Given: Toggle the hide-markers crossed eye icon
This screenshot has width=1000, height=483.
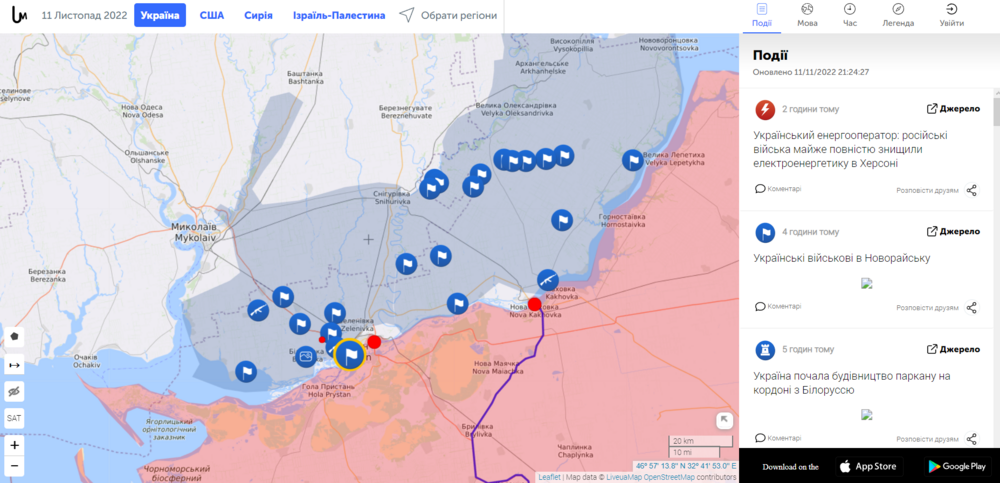Looking at the screenshot, I should tap(14, 391).
